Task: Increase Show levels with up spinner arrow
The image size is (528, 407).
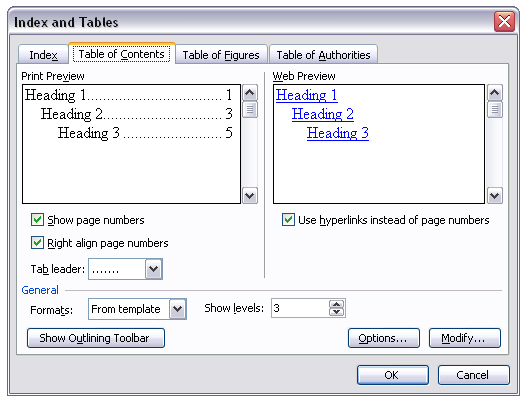Action: coord(336,304)
